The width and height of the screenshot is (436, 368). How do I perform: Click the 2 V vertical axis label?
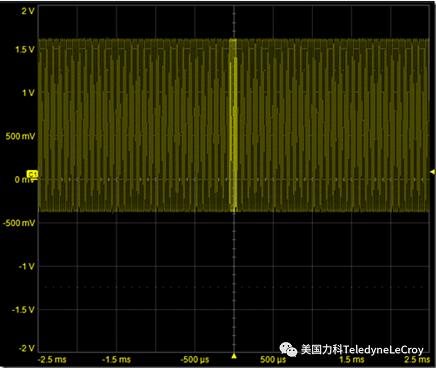click(x=28, y=11)
